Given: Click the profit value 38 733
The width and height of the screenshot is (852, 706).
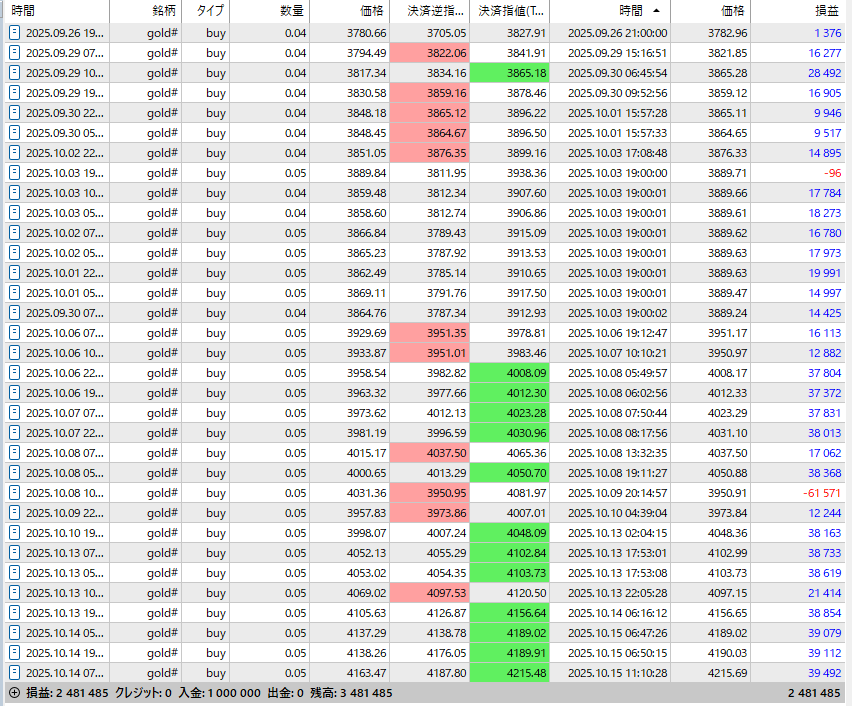Looking at the screenshot, I should click(x=824, y=553).
